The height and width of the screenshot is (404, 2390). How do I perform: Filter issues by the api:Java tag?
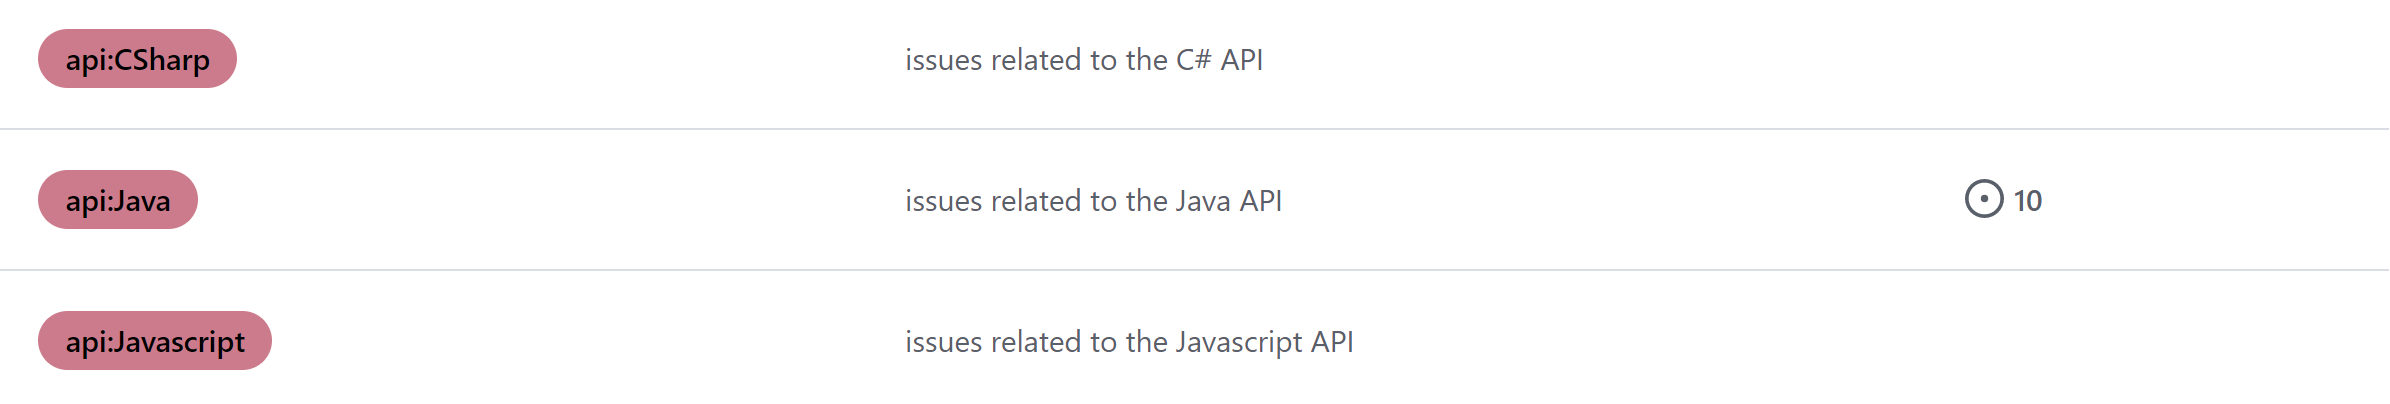pyautogui.click(x=118, y=200)
